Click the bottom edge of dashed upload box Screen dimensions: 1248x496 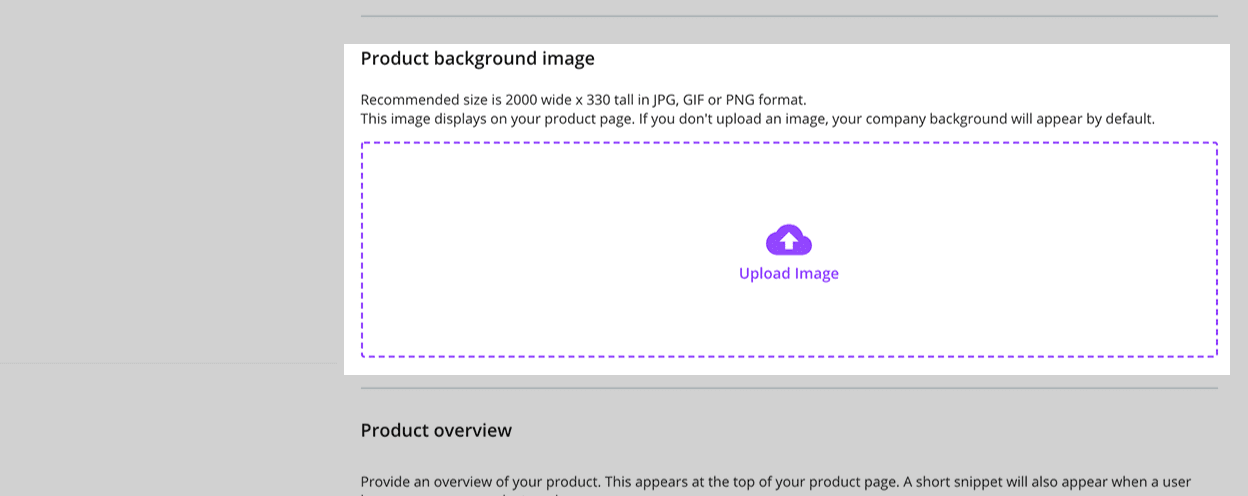pos(789,356)
